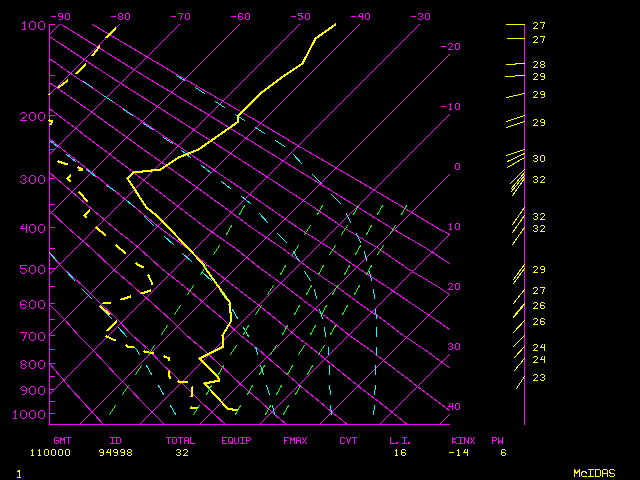Click the 0 degree isotherm label
The width and height of the screenshot is (640, 480).
(457, 167)
